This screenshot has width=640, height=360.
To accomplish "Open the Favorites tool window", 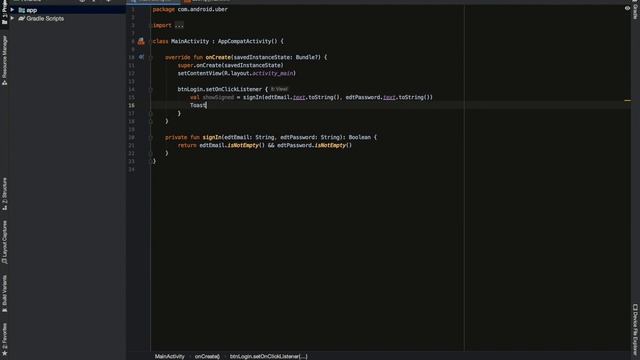I will 4,336.
